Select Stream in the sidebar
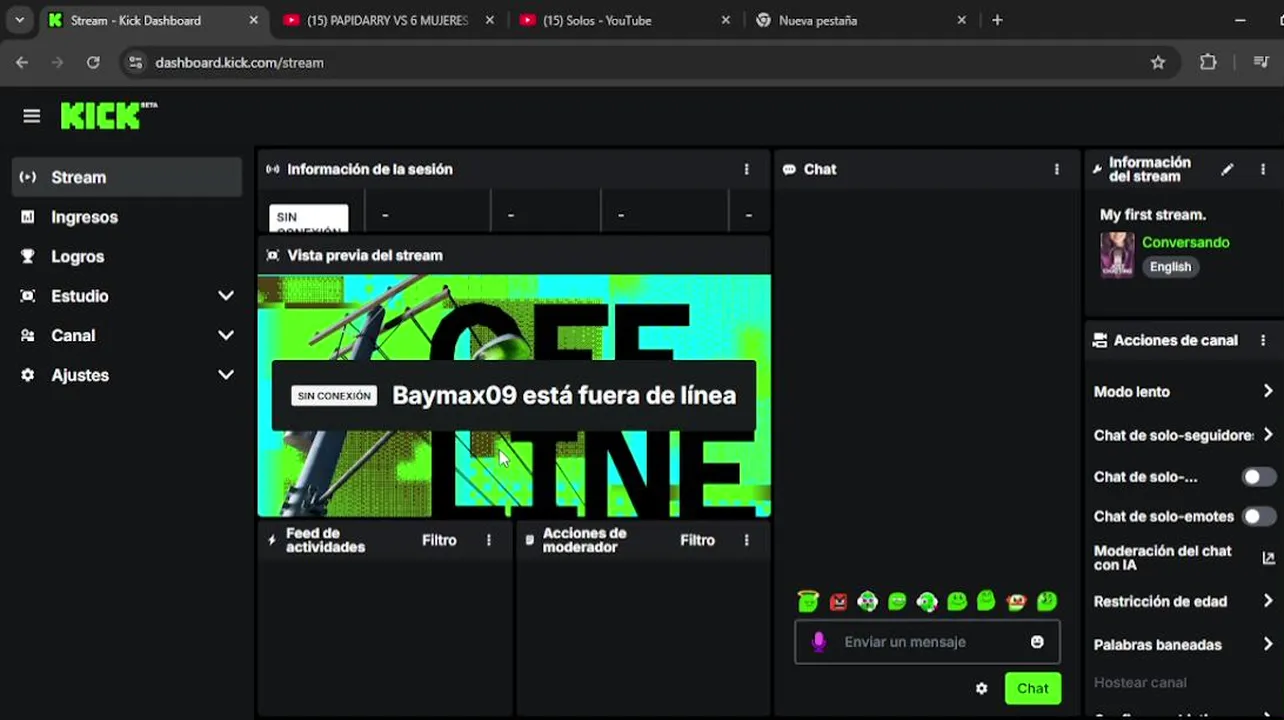1284x720 pixels. point(127,177)
